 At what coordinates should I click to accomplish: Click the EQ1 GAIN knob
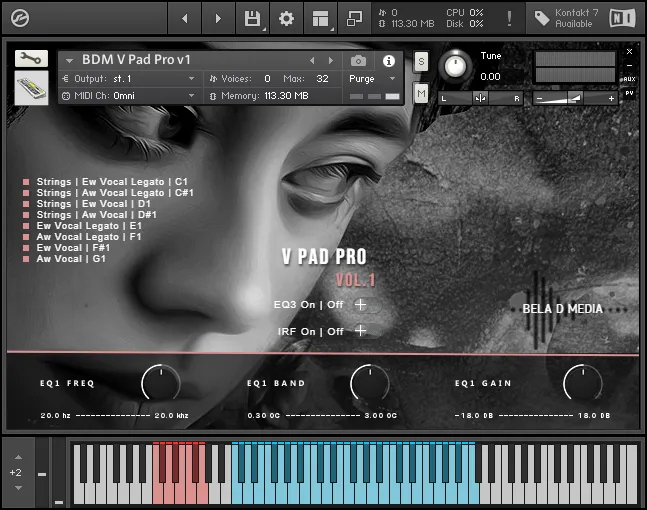[x=582, y=384]
